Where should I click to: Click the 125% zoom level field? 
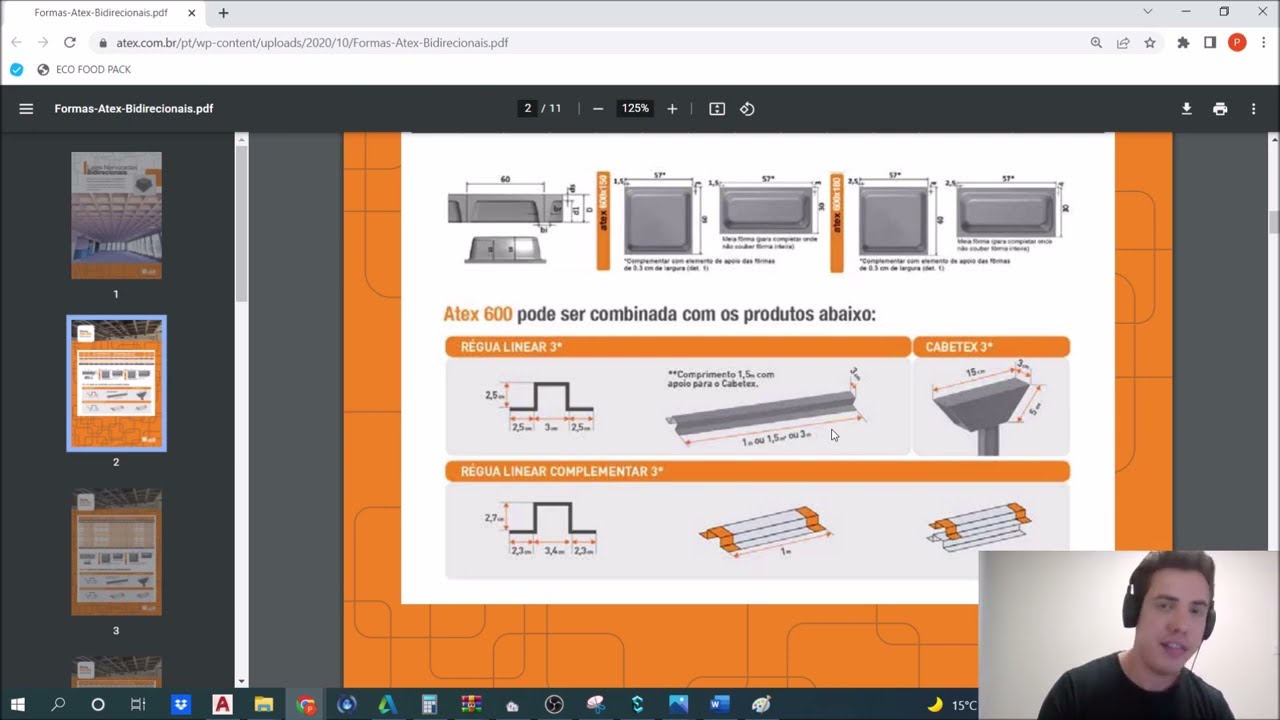(x=635, y=109)
